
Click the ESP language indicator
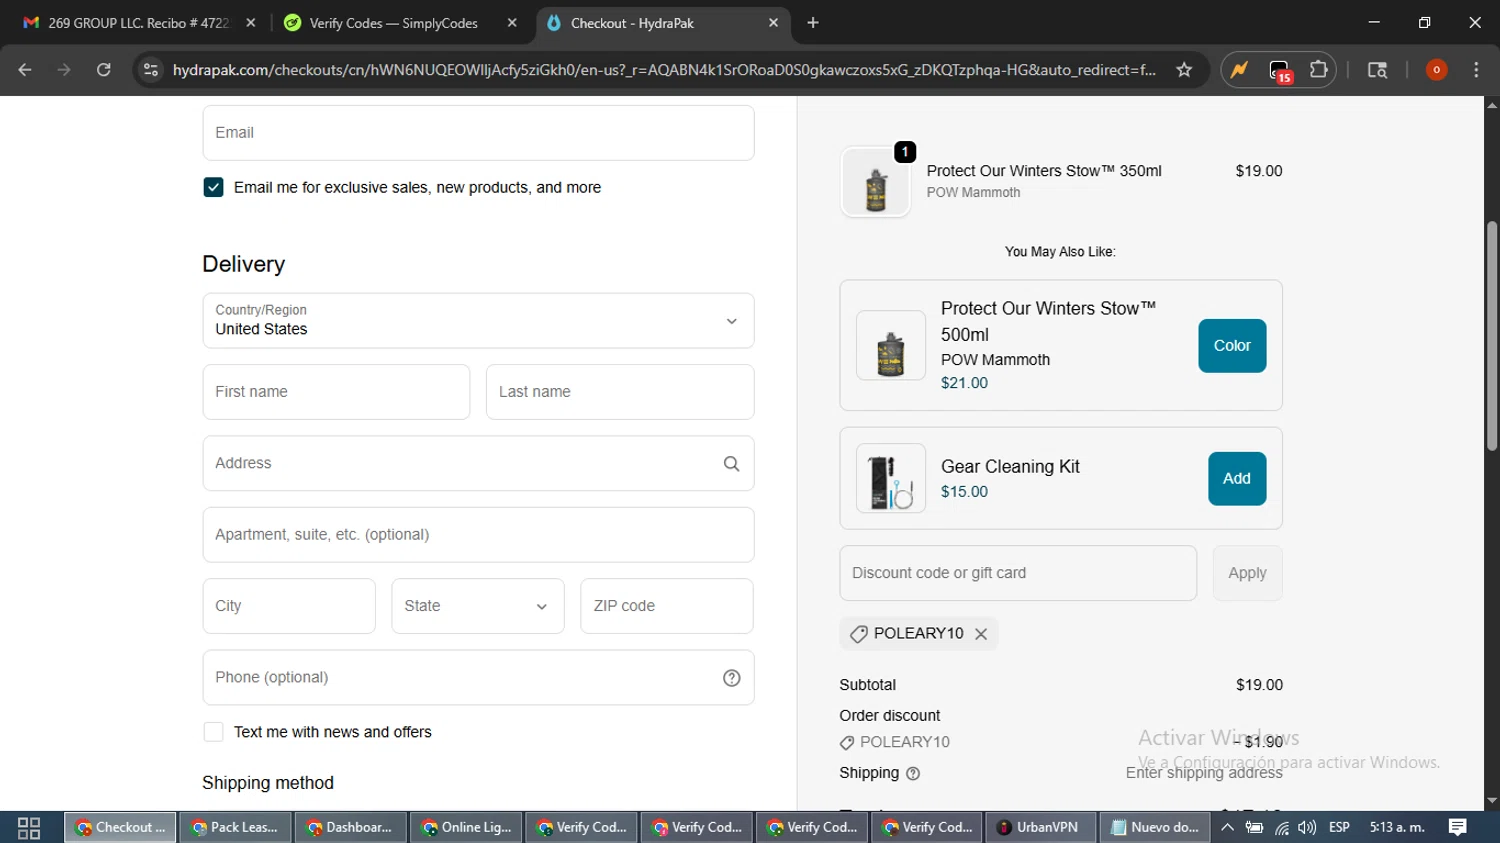tap(1339, 827)
